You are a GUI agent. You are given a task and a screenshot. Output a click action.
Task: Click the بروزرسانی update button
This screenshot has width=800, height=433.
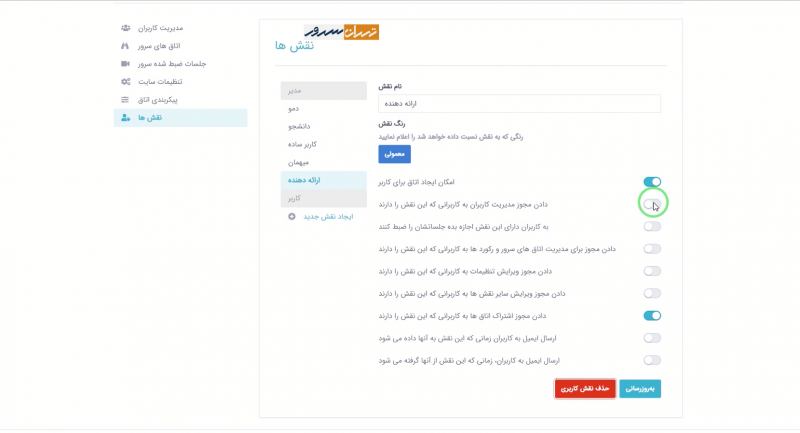click(x=640, y=388)
